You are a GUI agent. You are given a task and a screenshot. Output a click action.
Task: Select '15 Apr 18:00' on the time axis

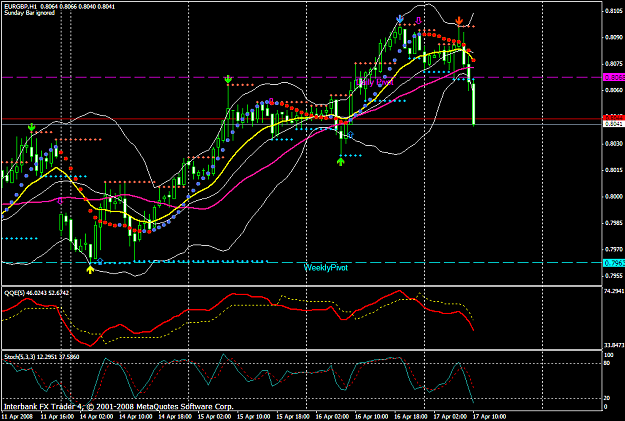pyautogui.click(x=292, y=416)
